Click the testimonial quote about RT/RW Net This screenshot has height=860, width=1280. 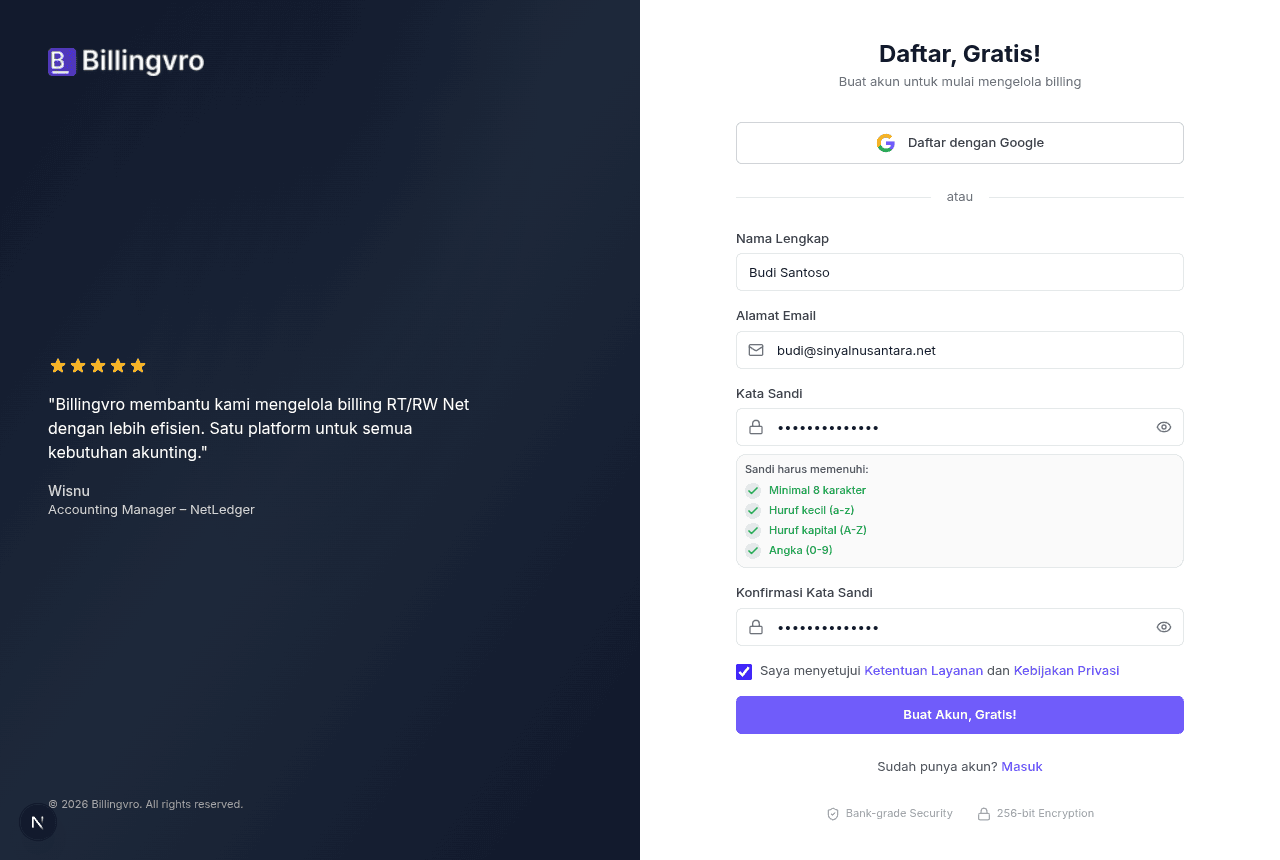click(x=259, y=429)
